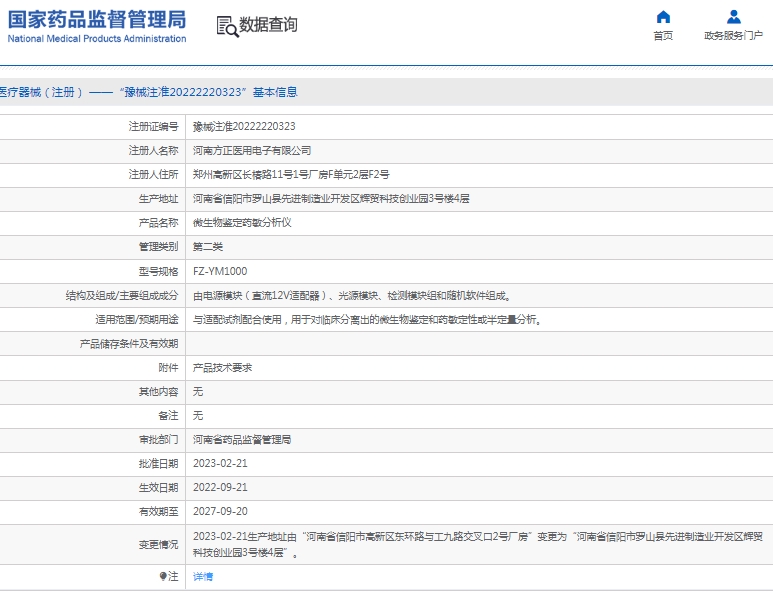The height and width of the screenshot is (597, 773).
Task: Select expiry date 2027-09-20
Action: [220, 511]
